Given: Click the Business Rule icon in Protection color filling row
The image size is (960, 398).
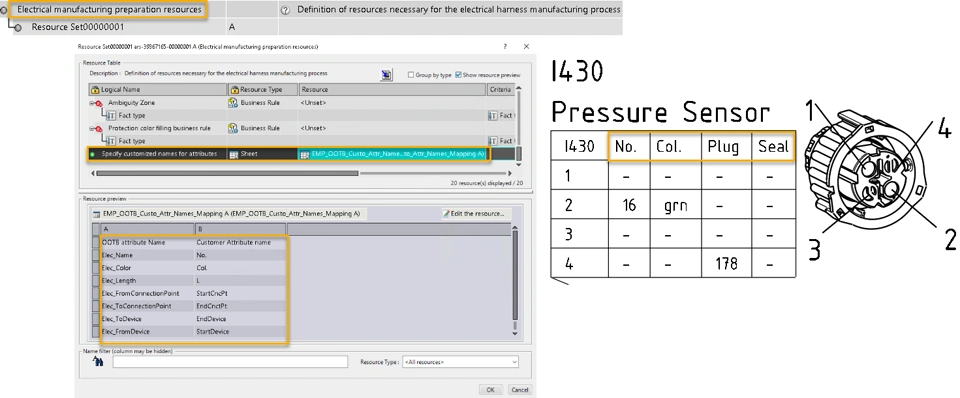Looking at the screenshot, I should click(x=233, y=128).
